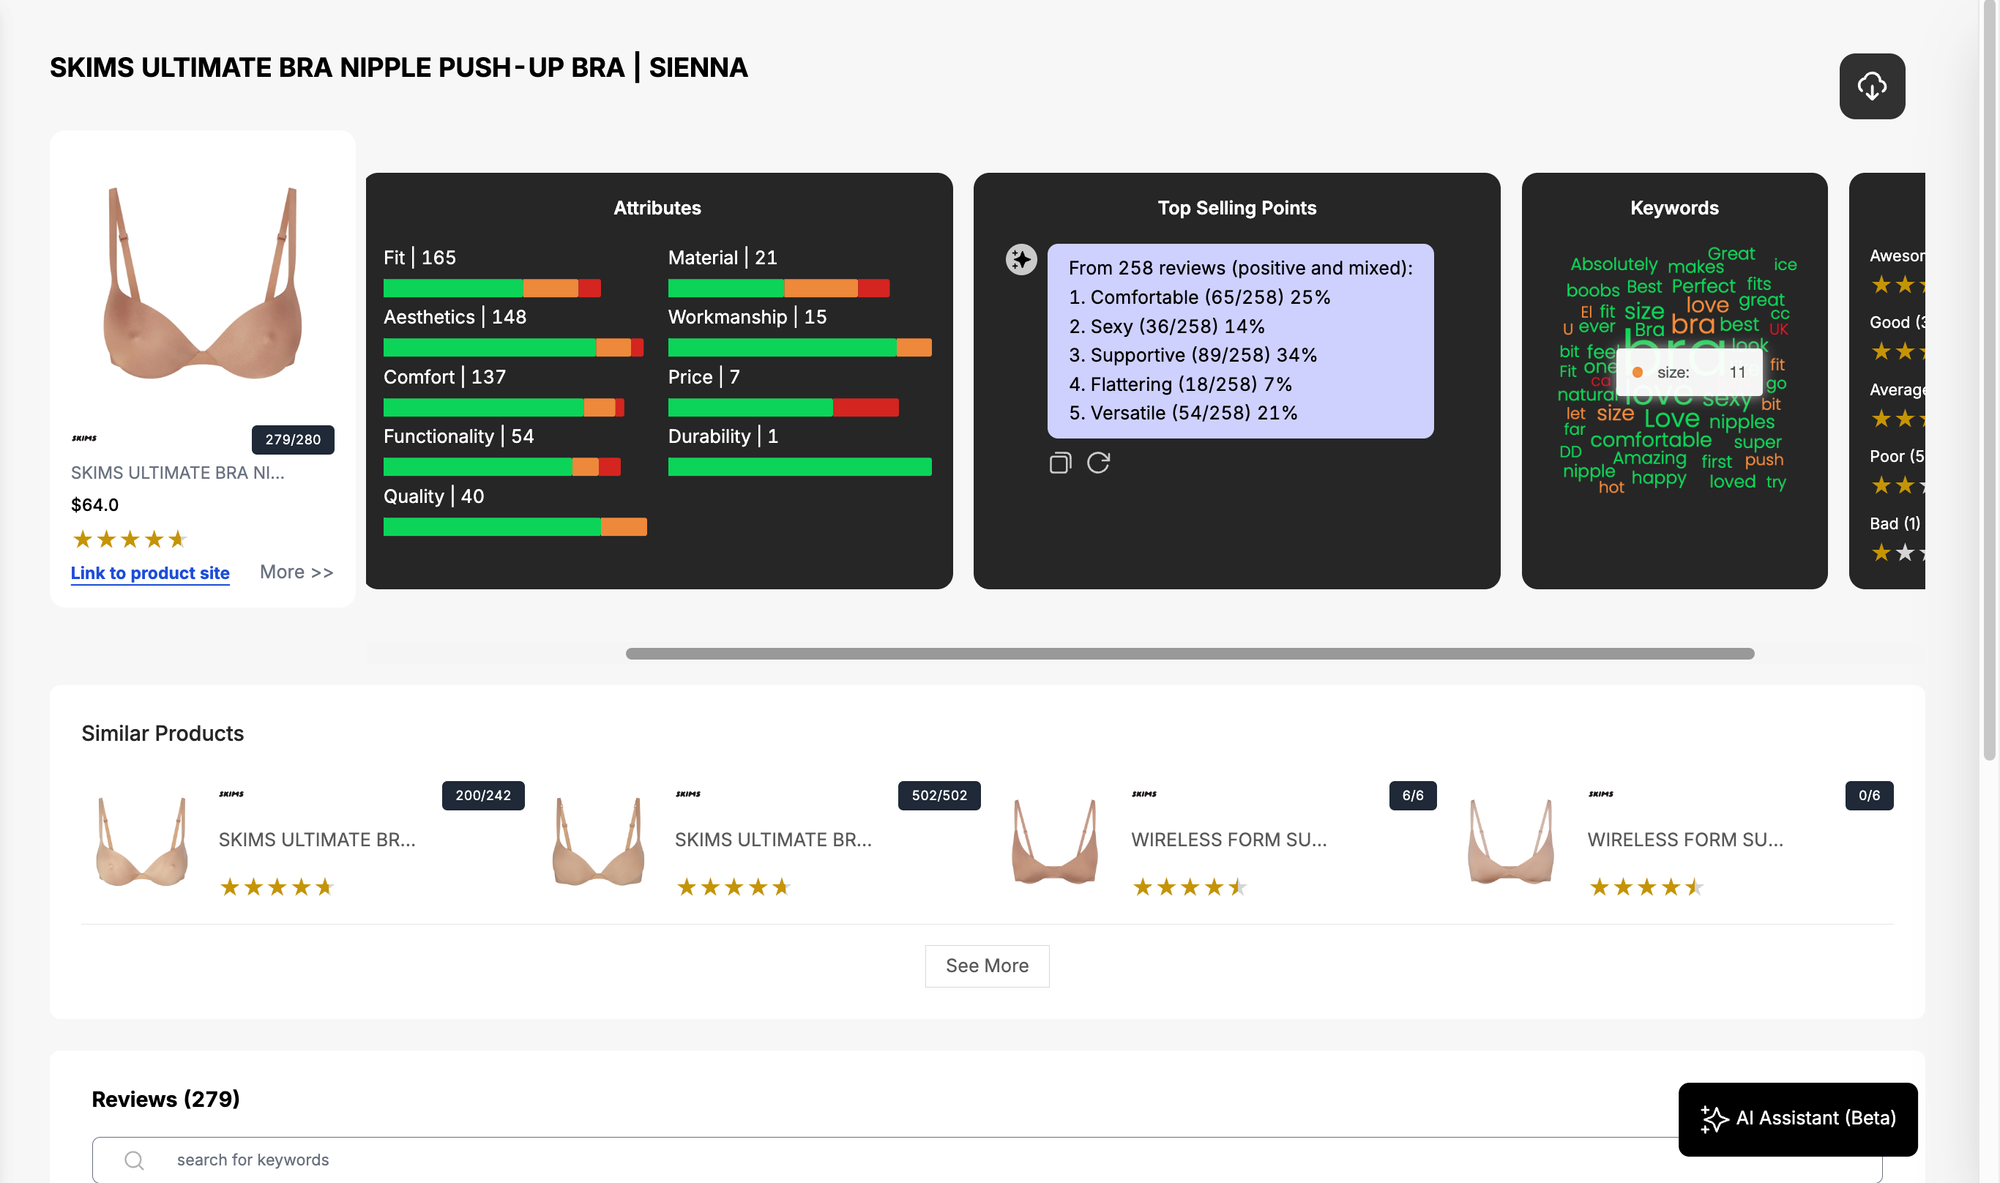Viewport: 2000px width, 1183px height.
Task: Regenerate the Top Selling Points summary
Action: pos(1098,463)
